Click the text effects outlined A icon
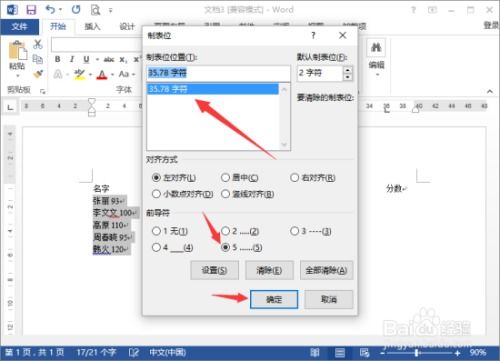Image resolution: width=500 pixels, height=361 pixels. pos(58,74)
